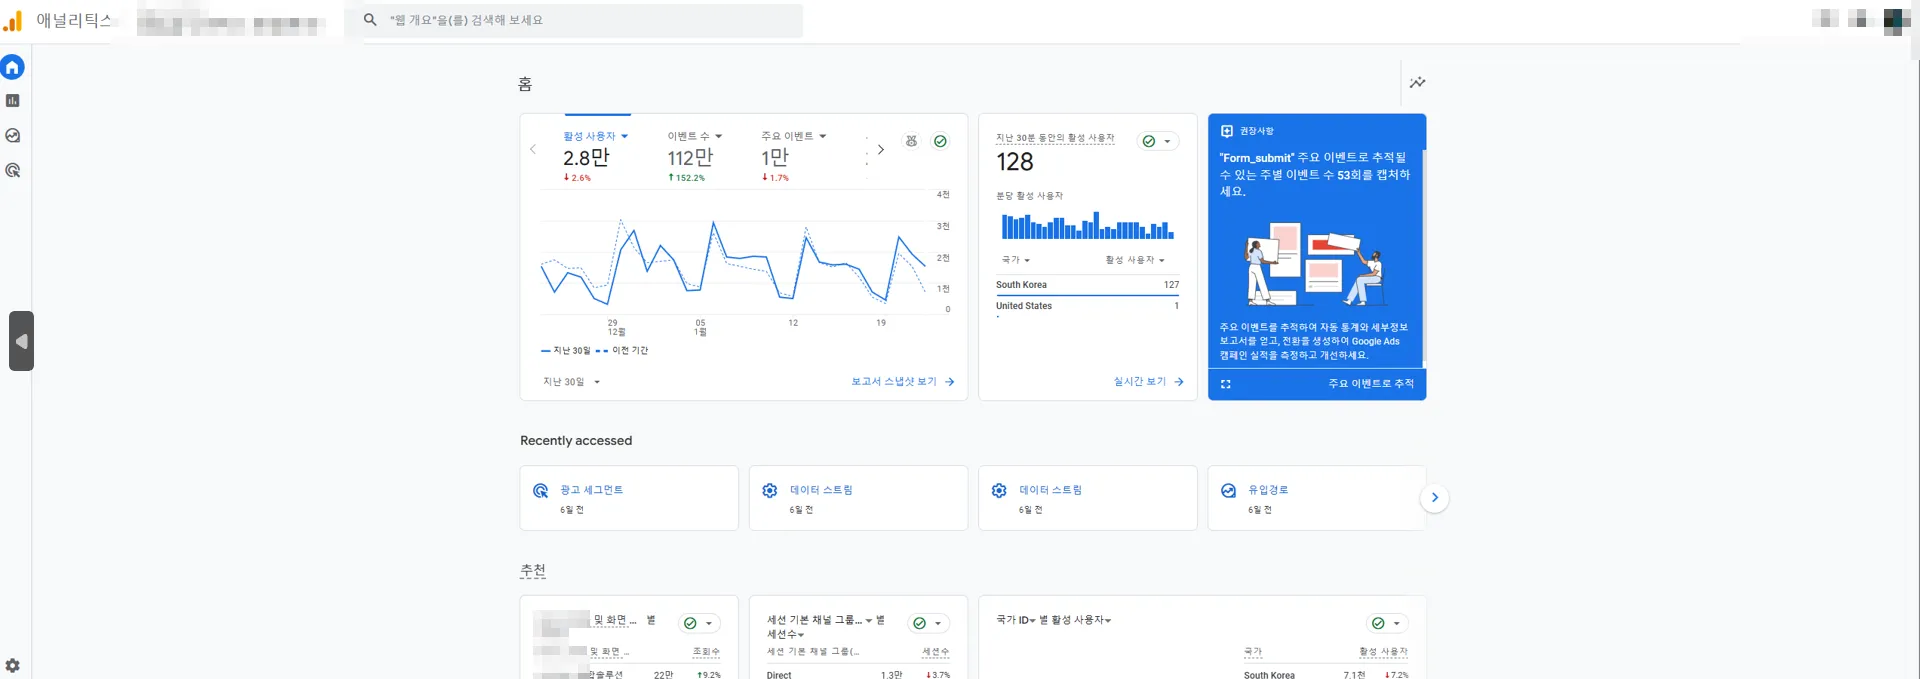The image size is (1920, 679).
Task: Open the 국가 dimension dropdown in realtime card
Action: [x=1016, y=260]
